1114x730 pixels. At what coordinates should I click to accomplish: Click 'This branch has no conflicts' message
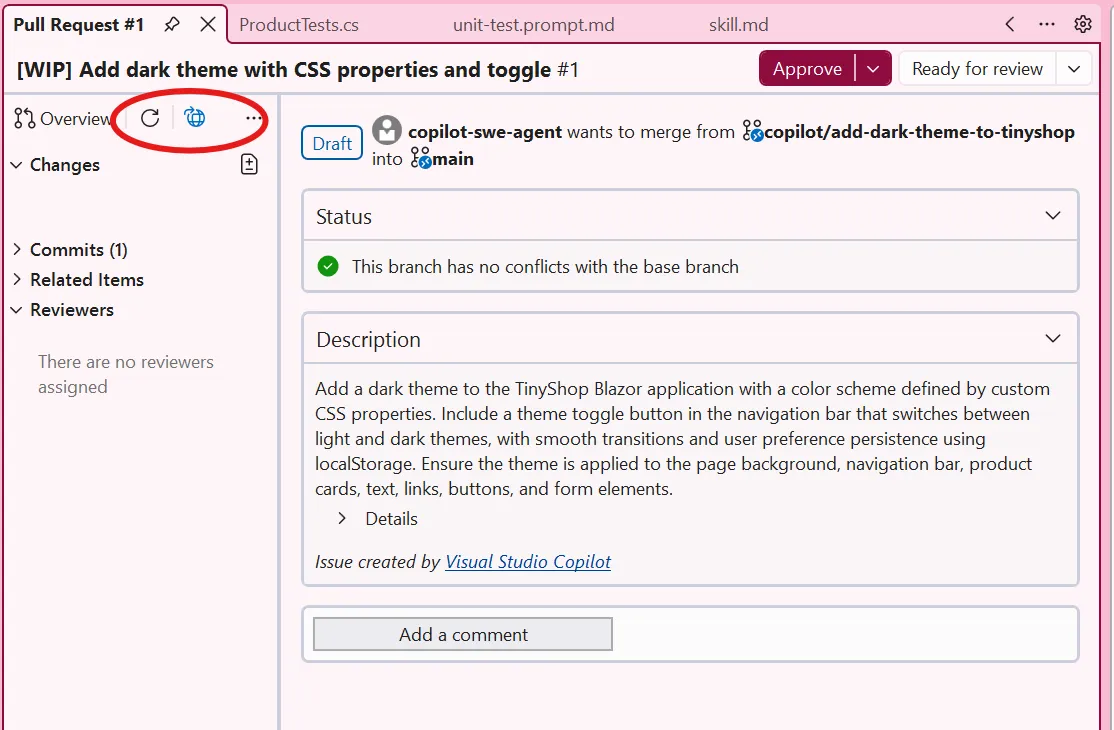pos(545,267)
